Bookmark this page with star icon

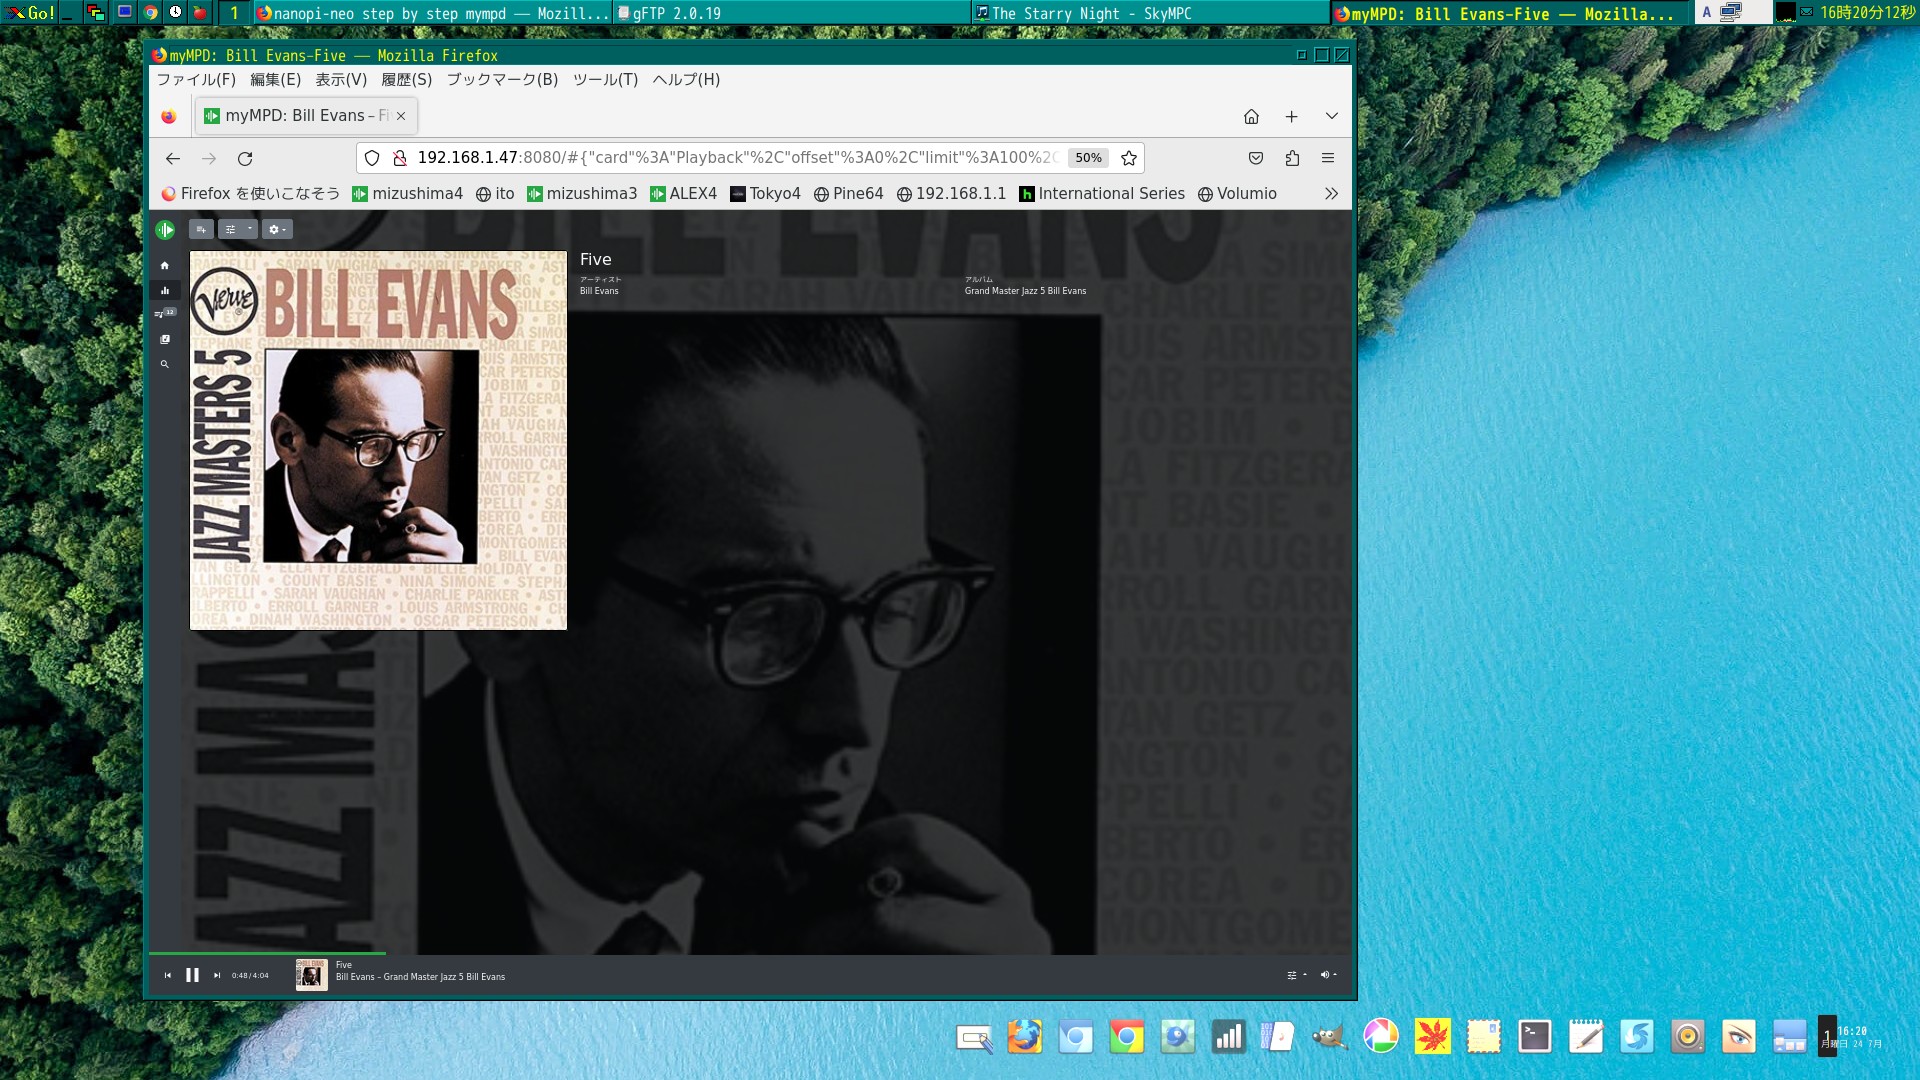tap(1129, 158)
